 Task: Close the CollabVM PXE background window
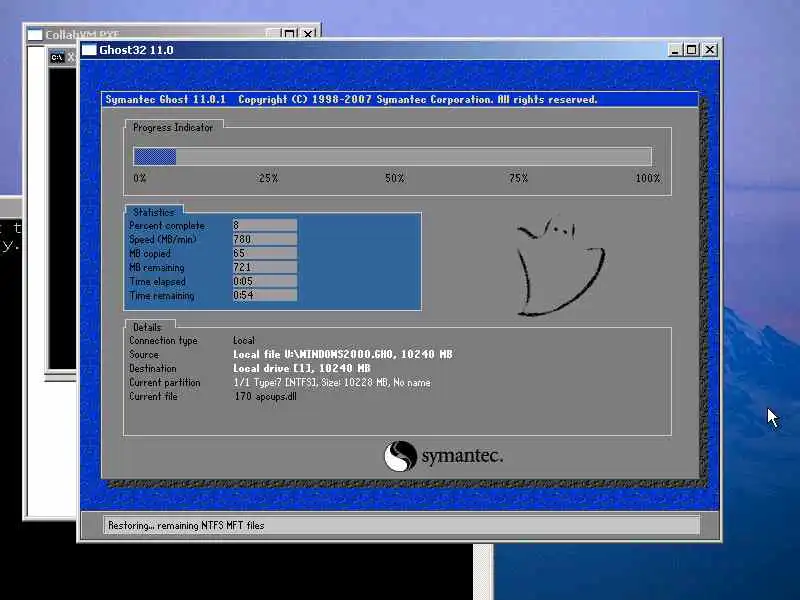click(308, 34)
